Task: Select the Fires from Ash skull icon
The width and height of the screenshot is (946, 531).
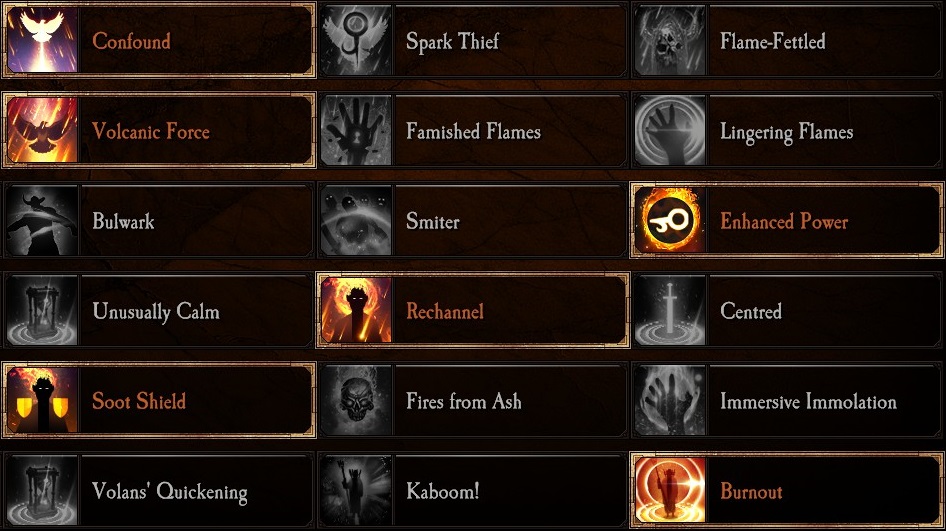Action: tap(356, 400)
